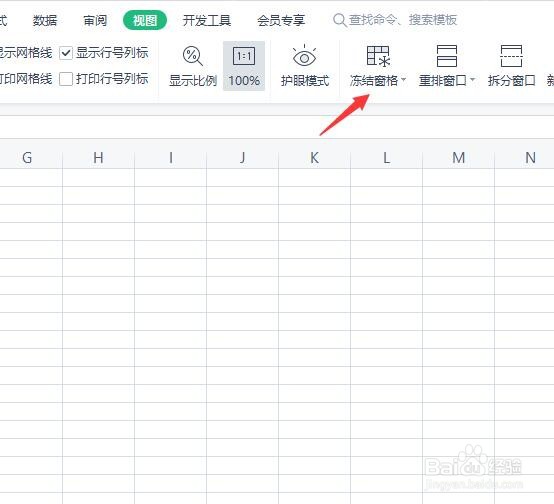Open the 数据 tab
The height and width of the screenshot is (504, 554).
pyautogui.click(x=45, y=20)
